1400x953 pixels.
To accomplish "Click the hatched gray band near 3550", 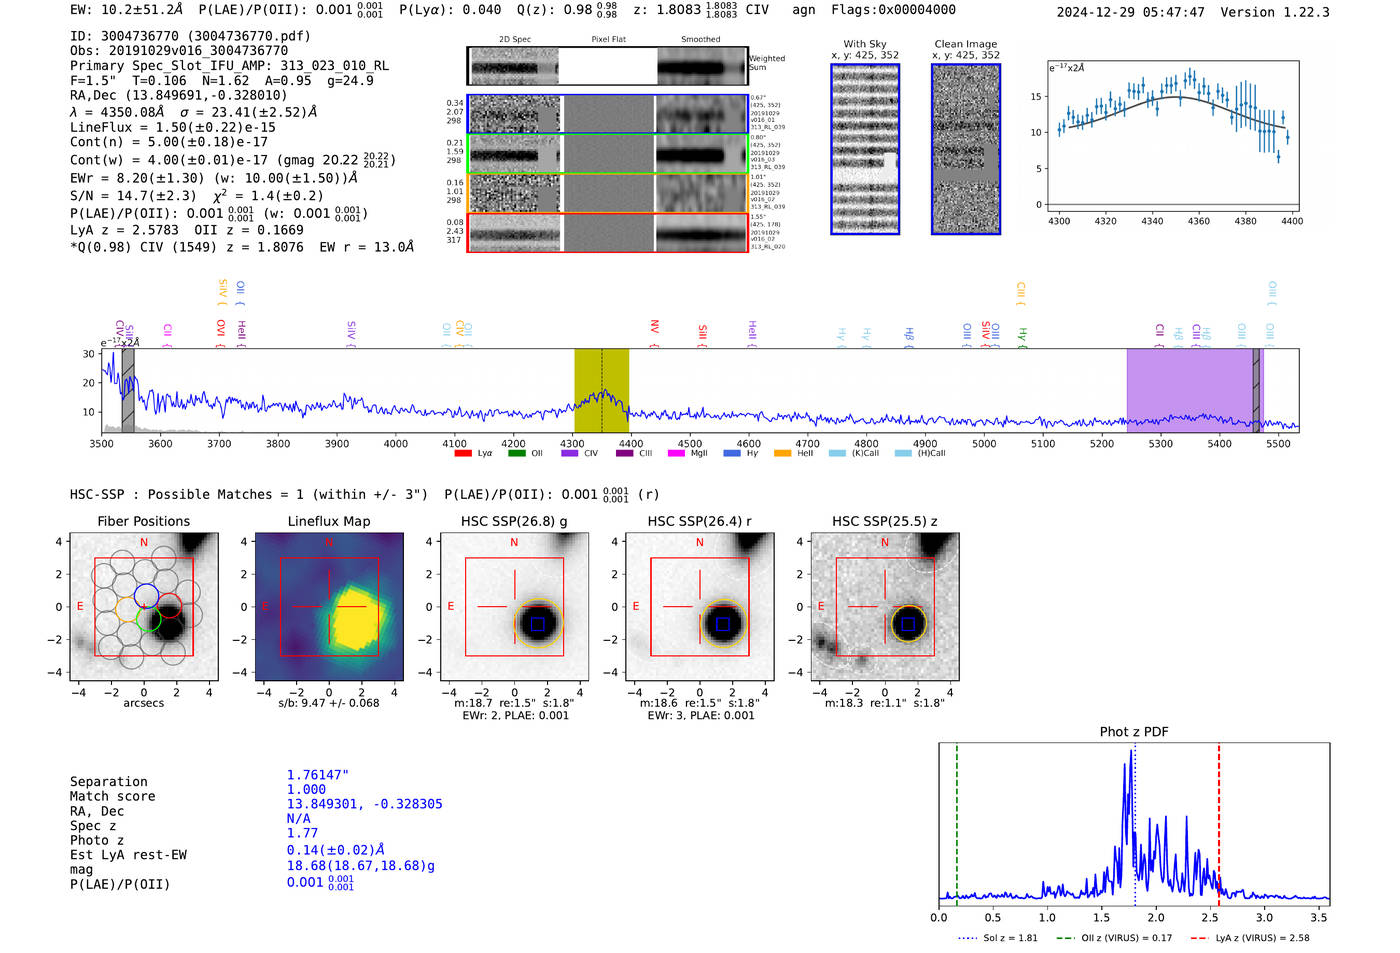I will click(128, 391).
